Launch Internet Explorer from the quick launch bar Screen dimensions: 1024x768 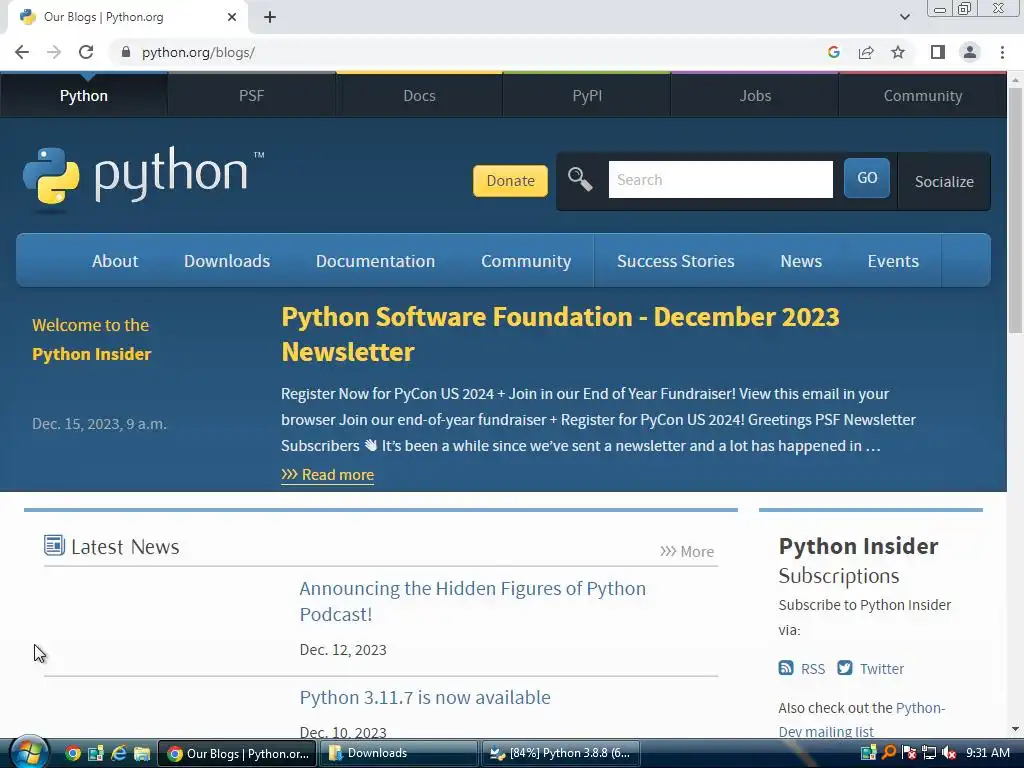pos(119,754)
